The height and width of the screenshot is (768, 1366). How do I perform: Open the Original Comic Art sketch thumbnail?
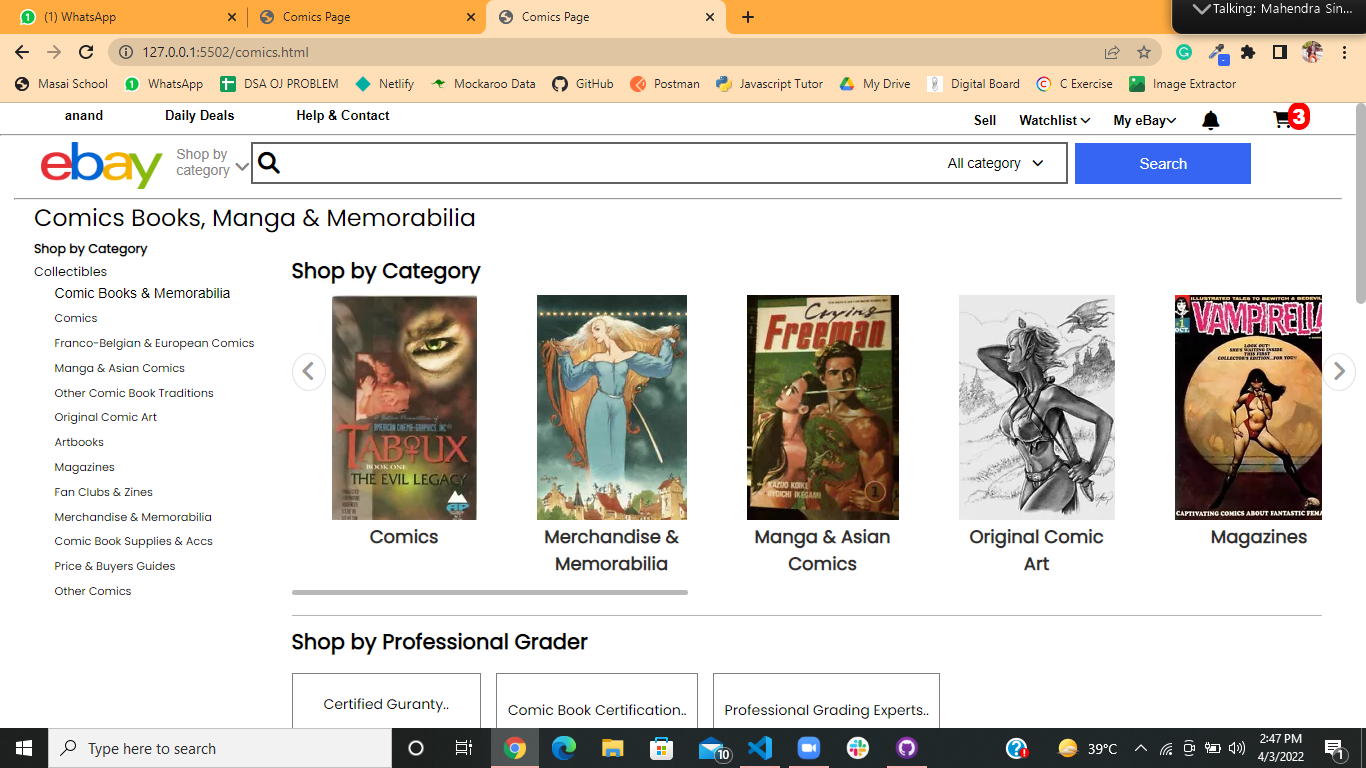[1037, 407]
